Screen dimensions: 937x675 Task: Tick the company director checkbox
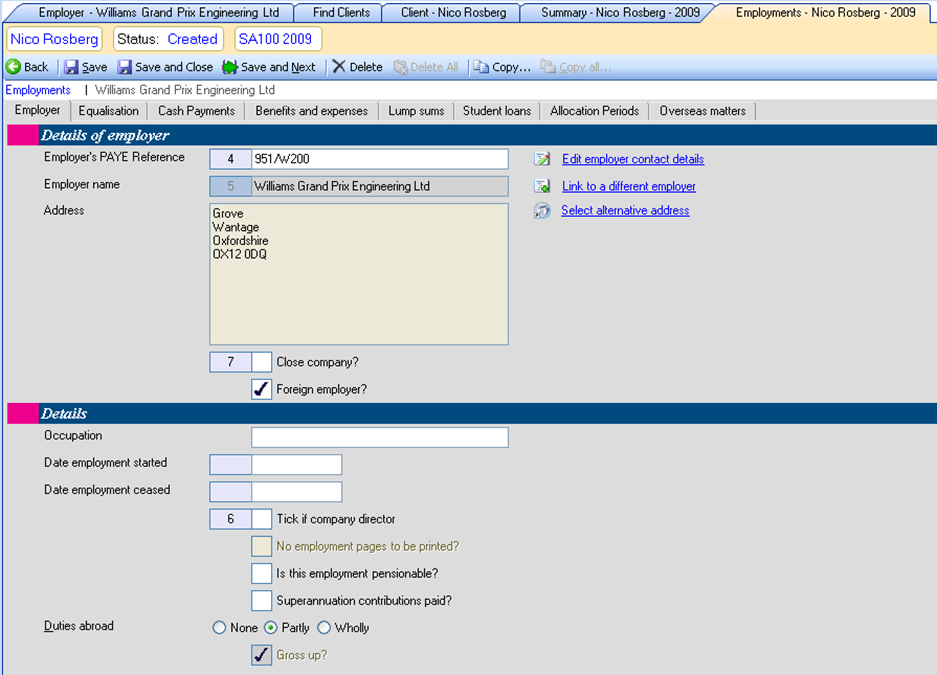pos(262,519)
